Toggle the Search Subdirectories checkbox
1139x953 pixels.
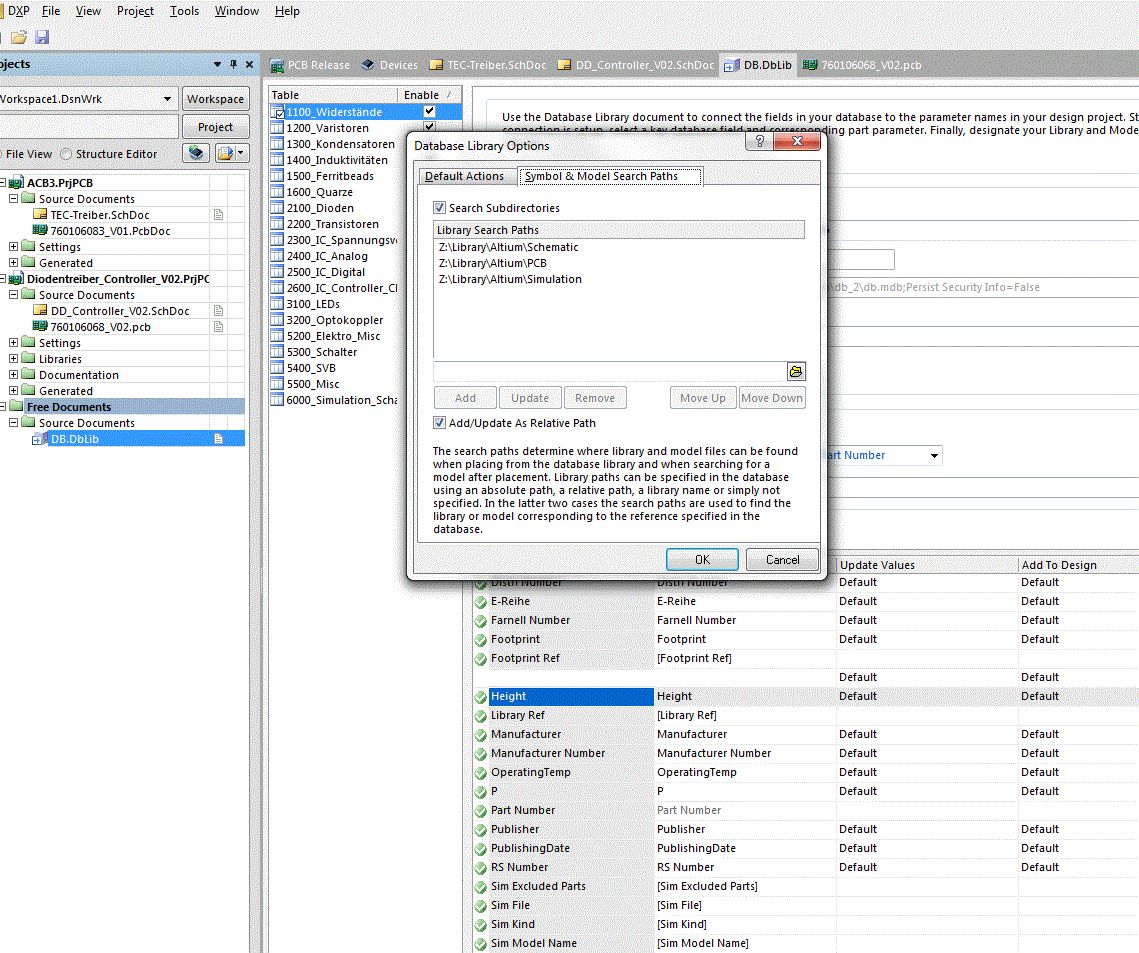coord(440,208)
